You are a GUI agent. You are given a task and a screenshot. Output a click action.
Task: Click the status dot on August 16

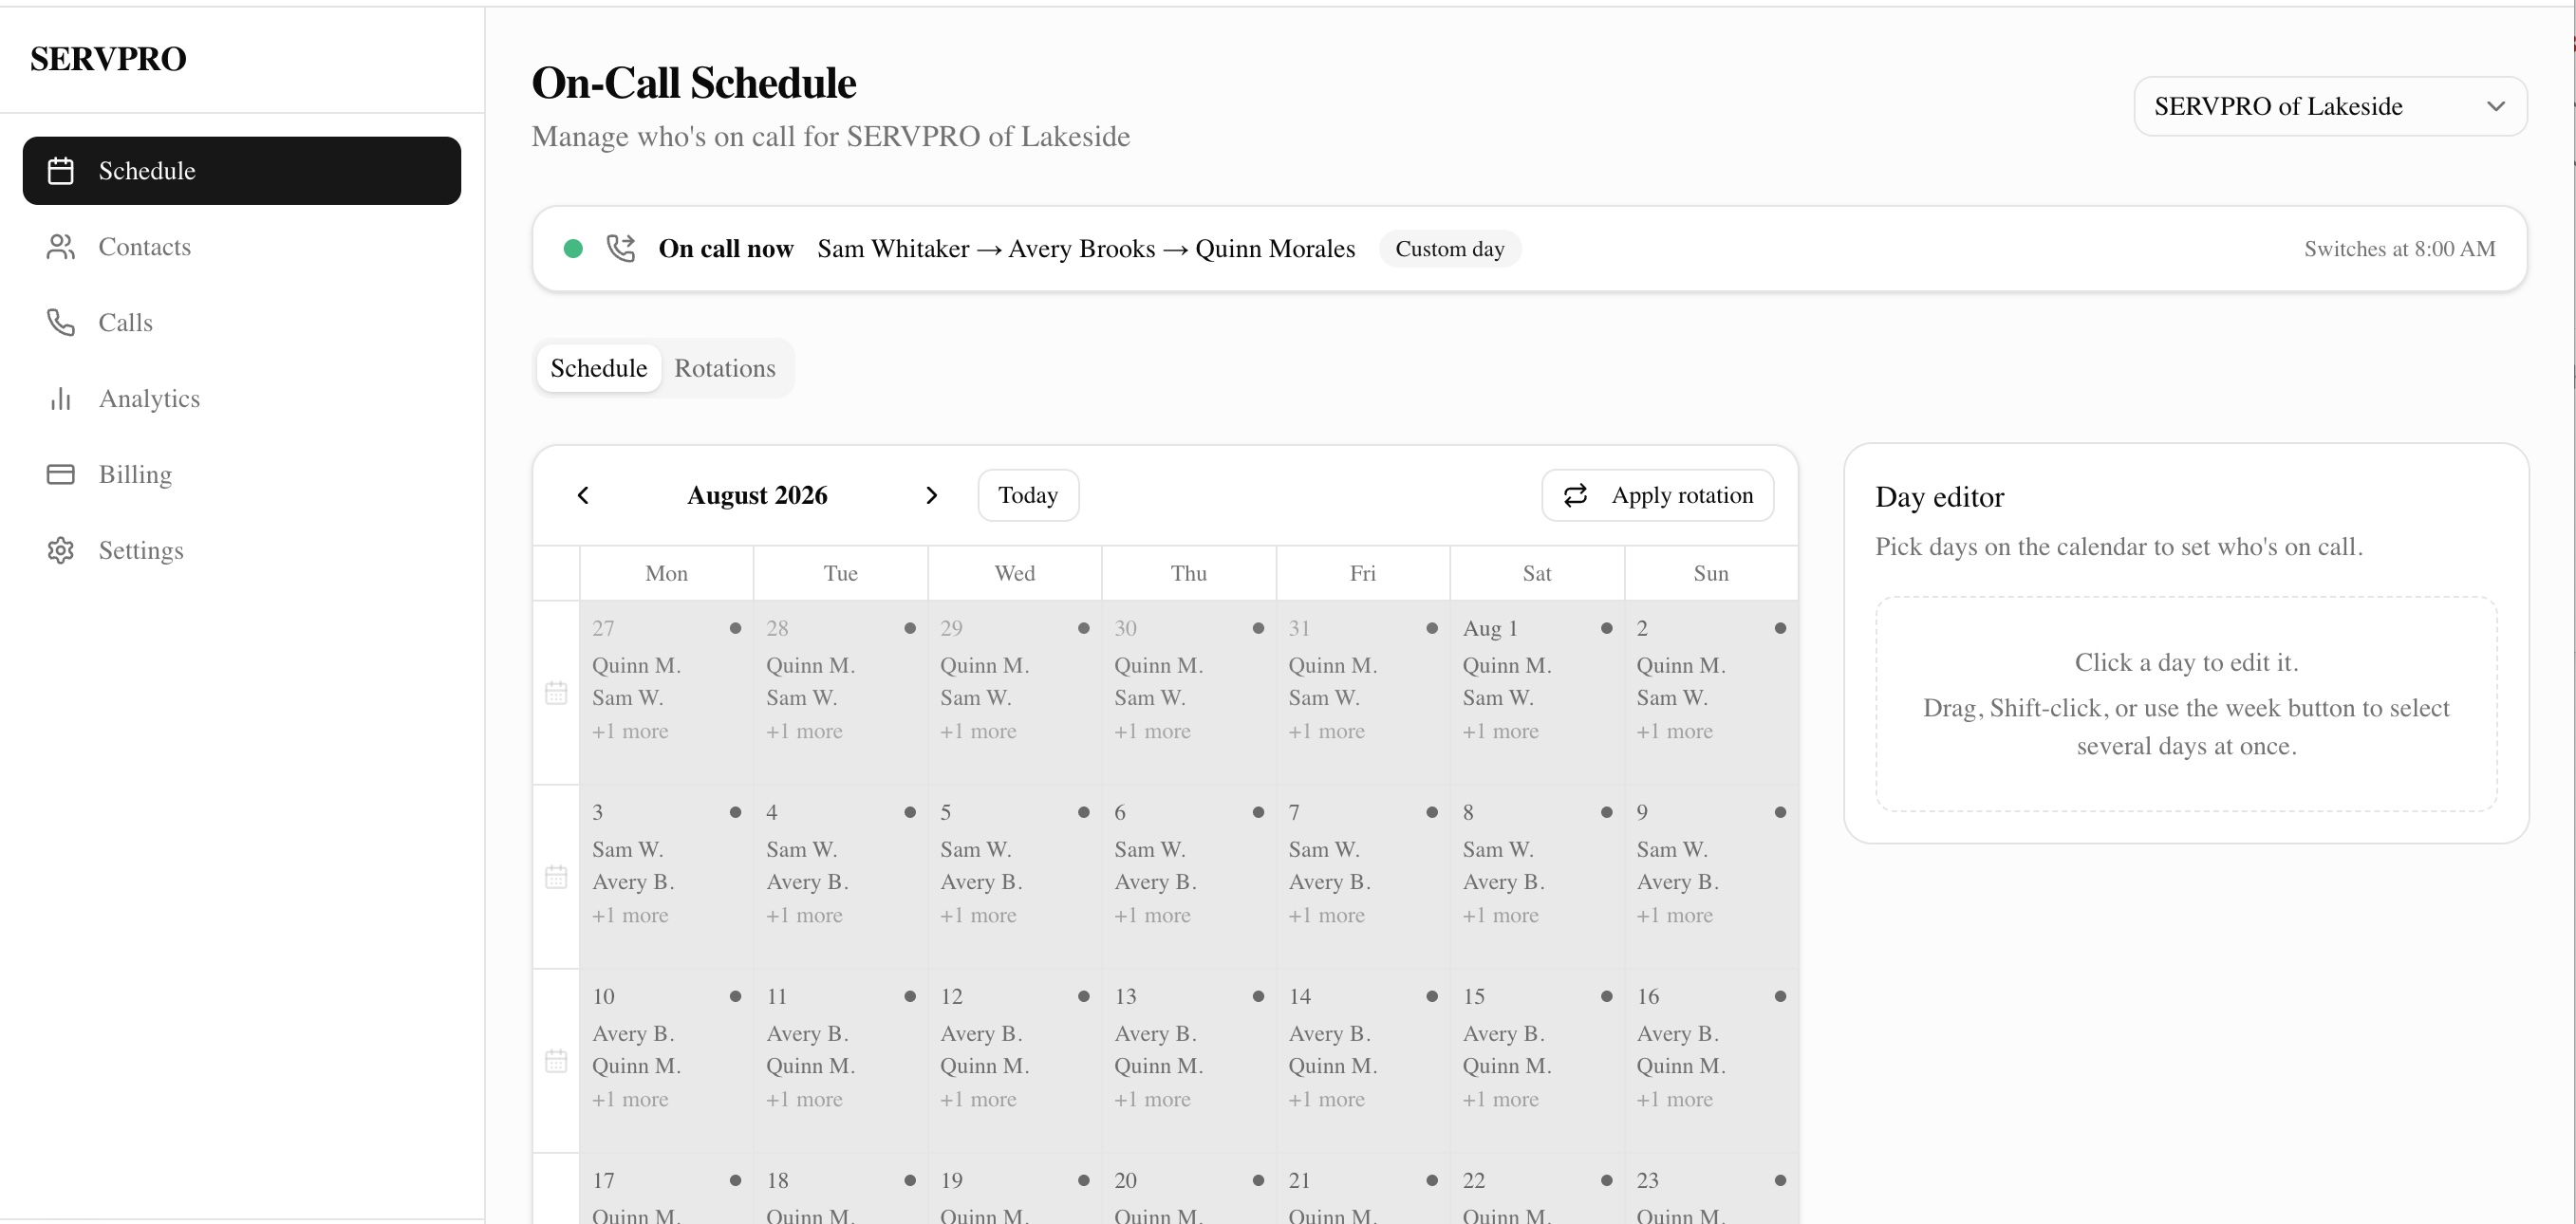pyautogui.click(x=1780, y=996)
